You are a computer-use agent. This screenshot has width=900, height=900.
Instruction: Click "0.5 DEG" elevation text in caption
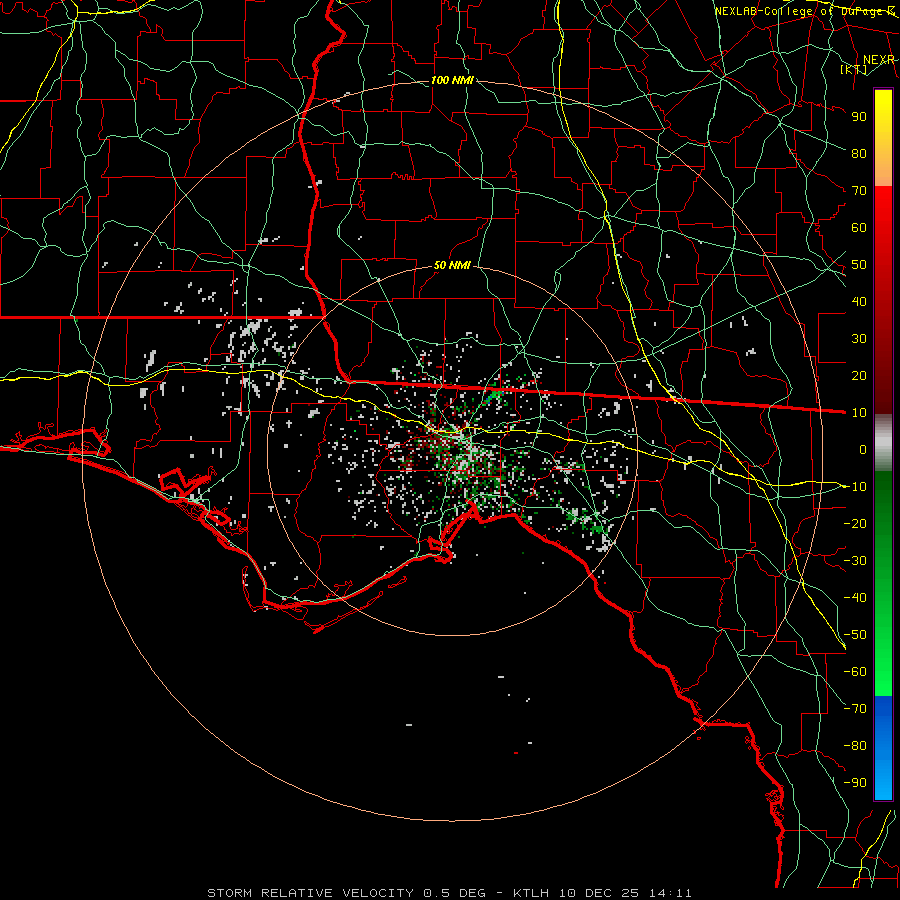pos(454,893)
